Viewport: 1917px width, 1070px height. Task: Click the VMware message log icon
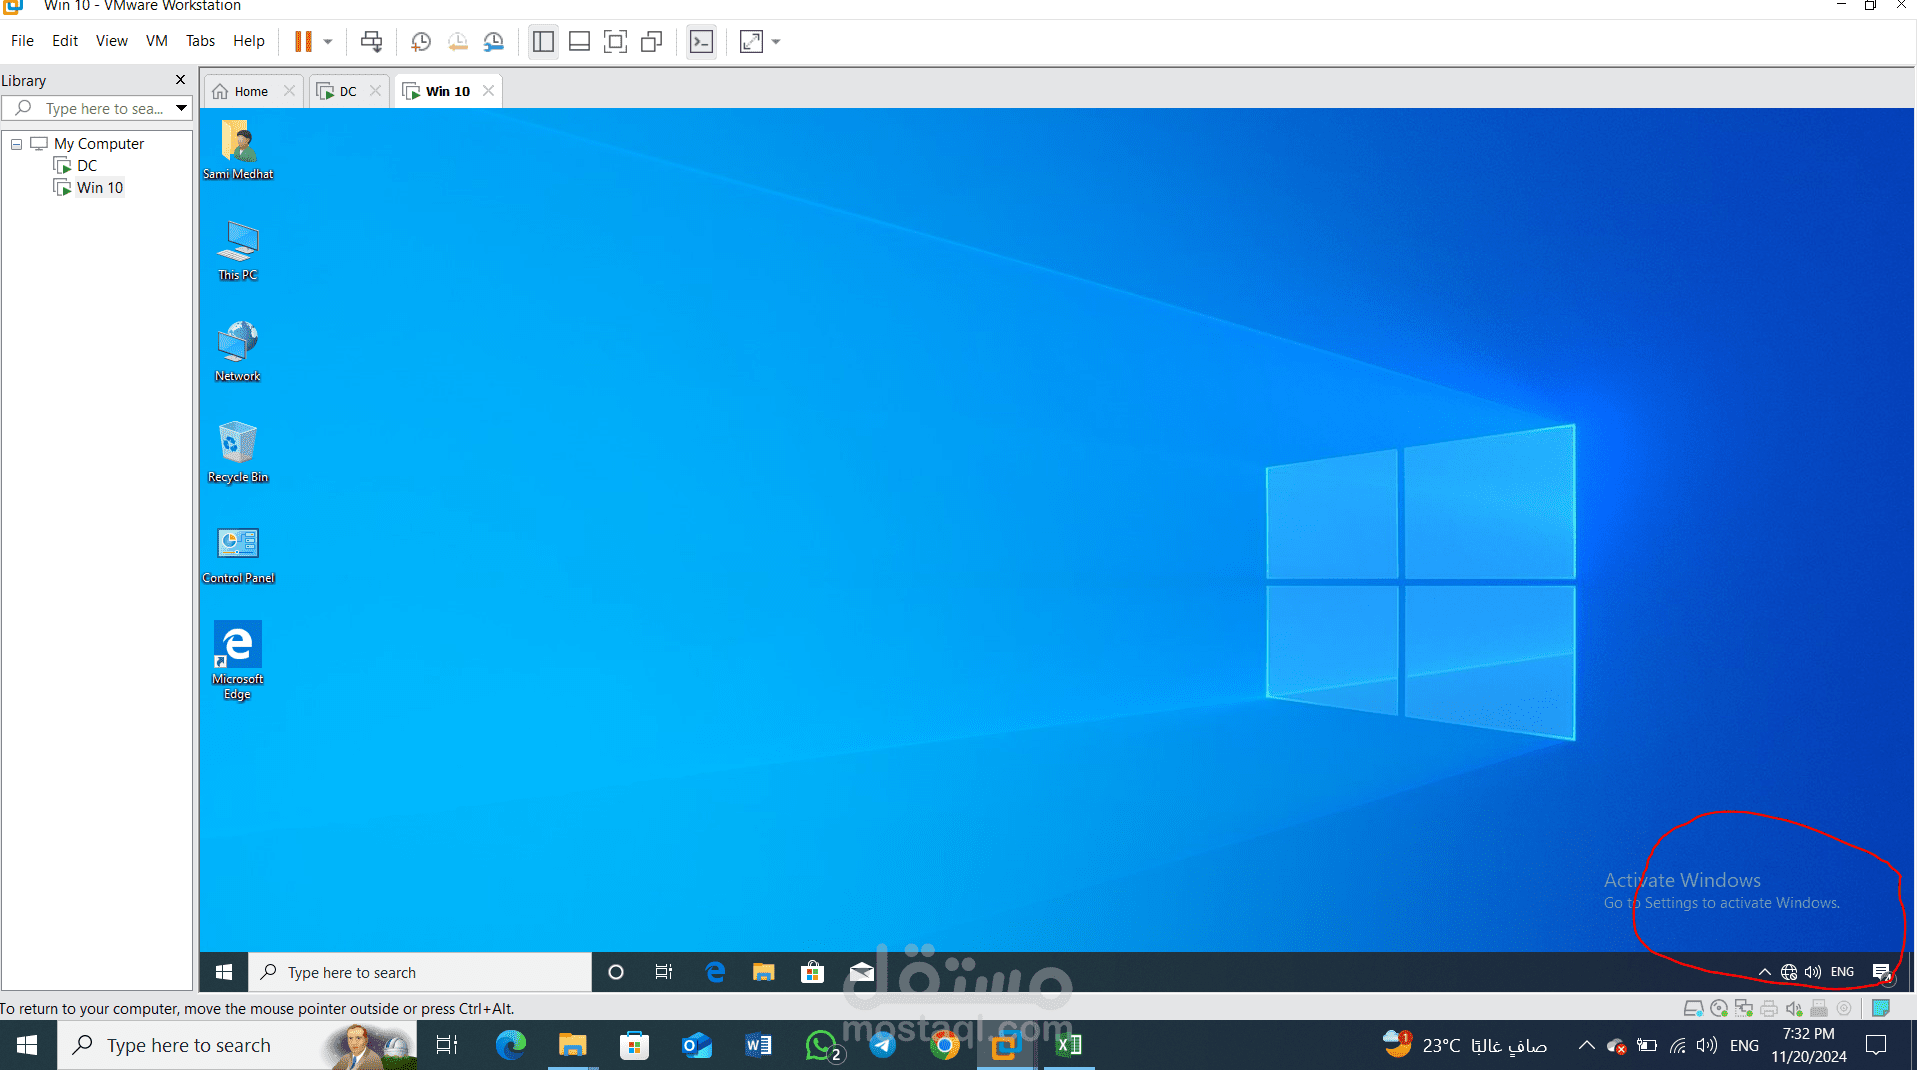click(x=1881, y=1008)
